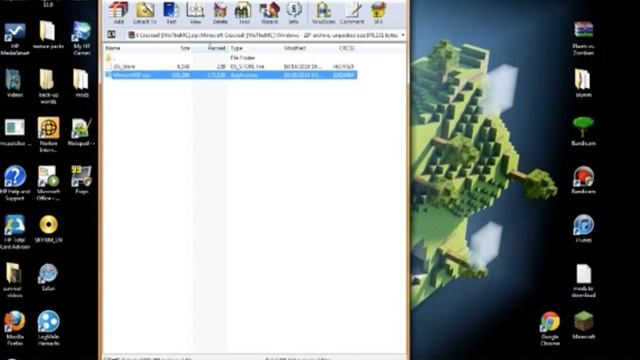Click the Extract To toolbar icon

[x=144, y=13]
